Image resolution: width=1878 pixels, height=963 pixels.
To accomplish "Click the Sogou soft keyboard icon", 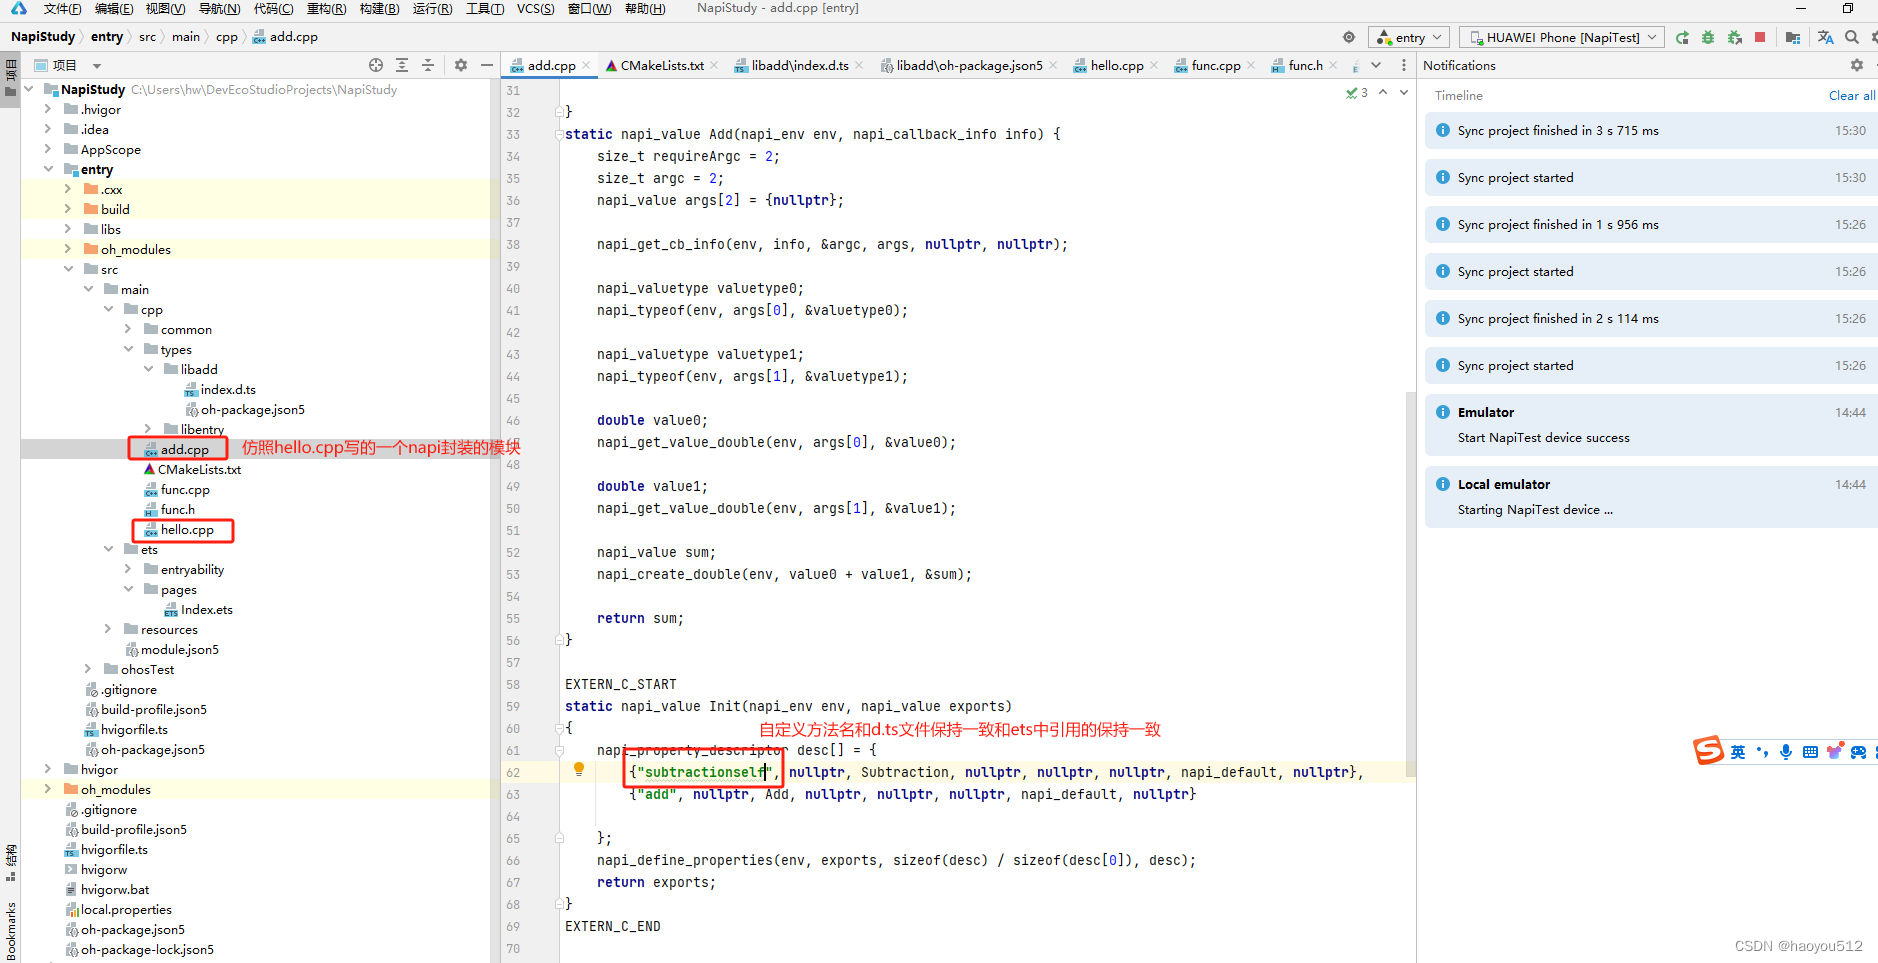I will coord(1810,752).
